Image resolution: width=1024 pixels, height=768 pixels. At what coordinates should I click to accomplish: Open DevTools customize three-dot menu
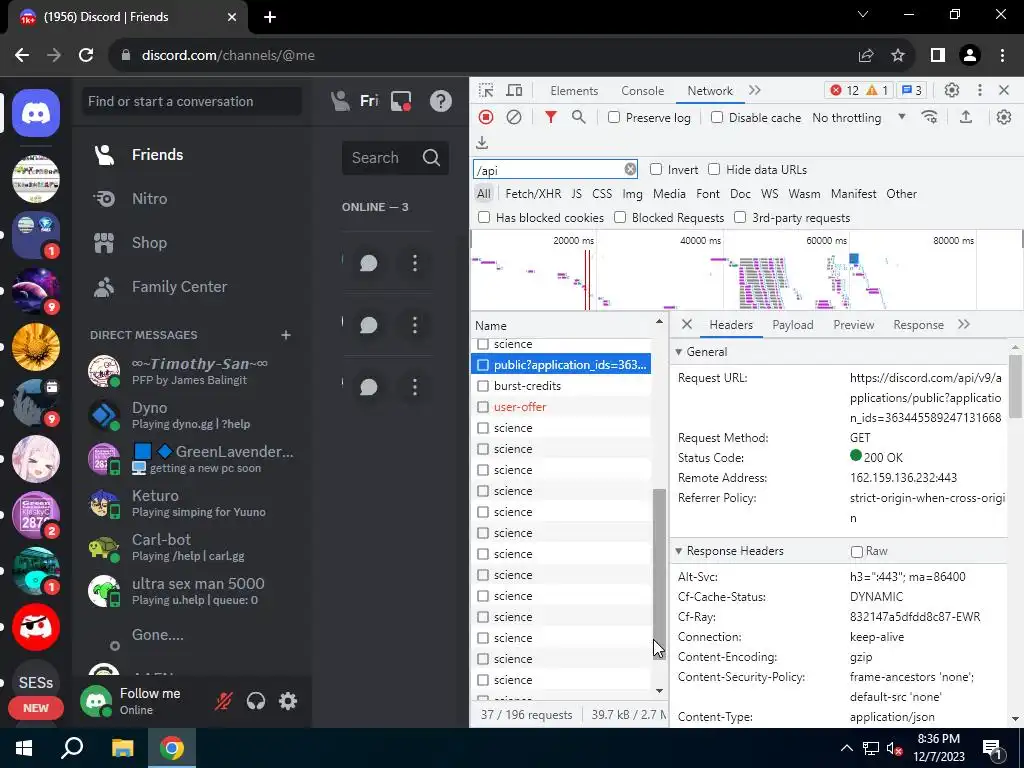pyautogui.click(x=980, y=90)
